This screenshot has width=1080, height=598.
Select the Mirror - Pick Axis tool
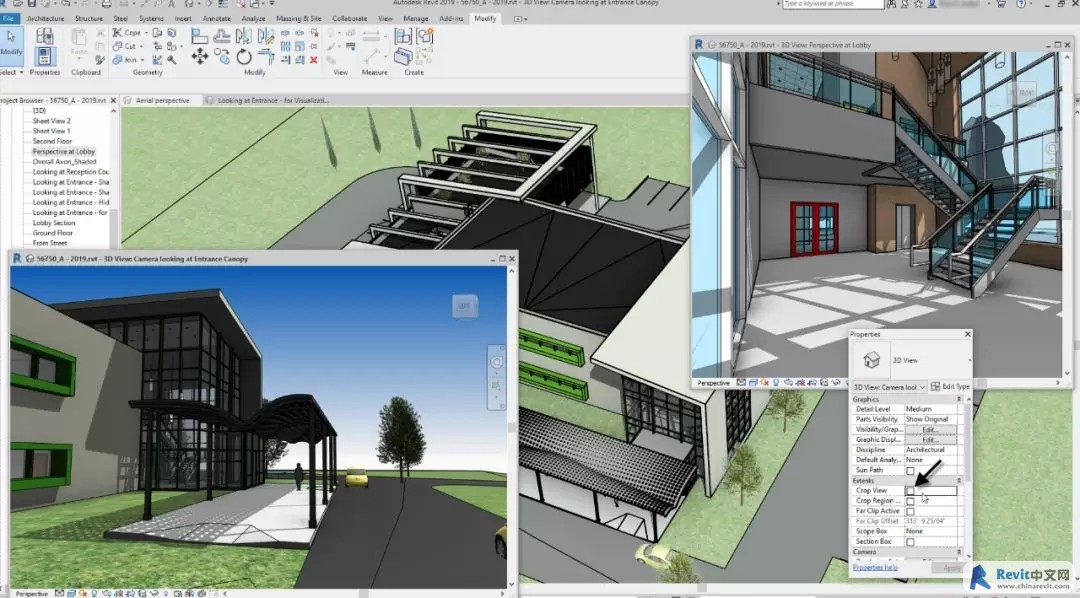[x=244, y=36]
